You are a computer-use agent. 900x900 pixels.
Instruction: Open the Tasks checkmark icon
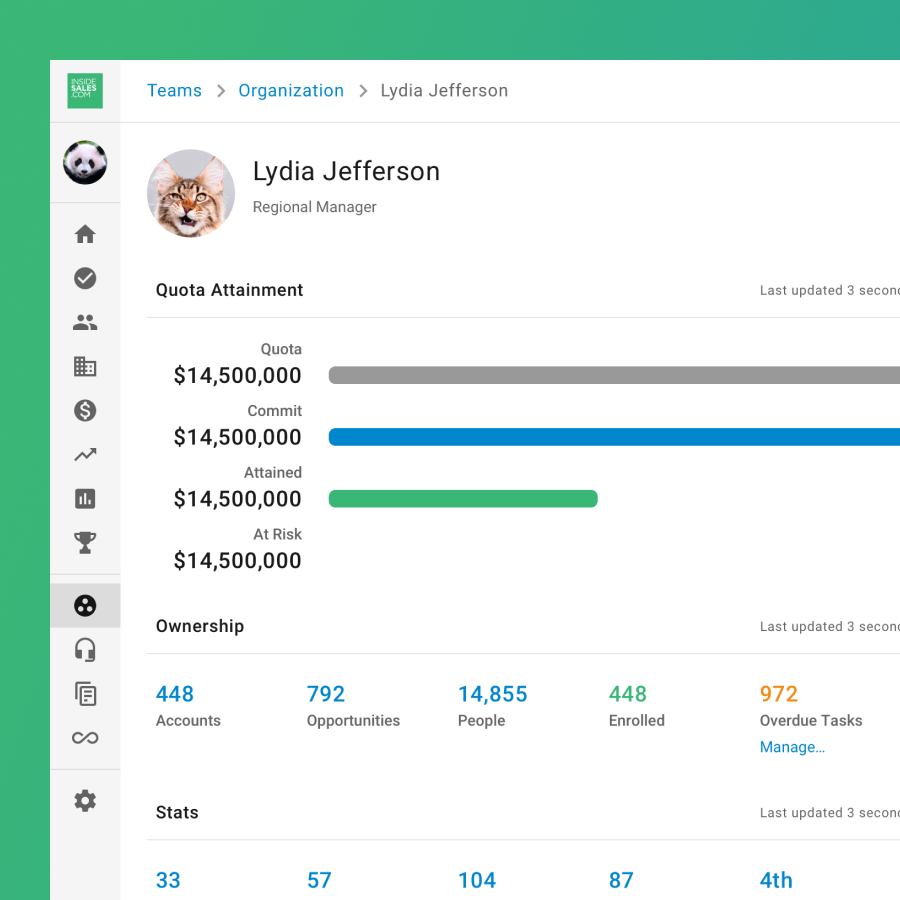pyautogui.click(x=85, y=278)
